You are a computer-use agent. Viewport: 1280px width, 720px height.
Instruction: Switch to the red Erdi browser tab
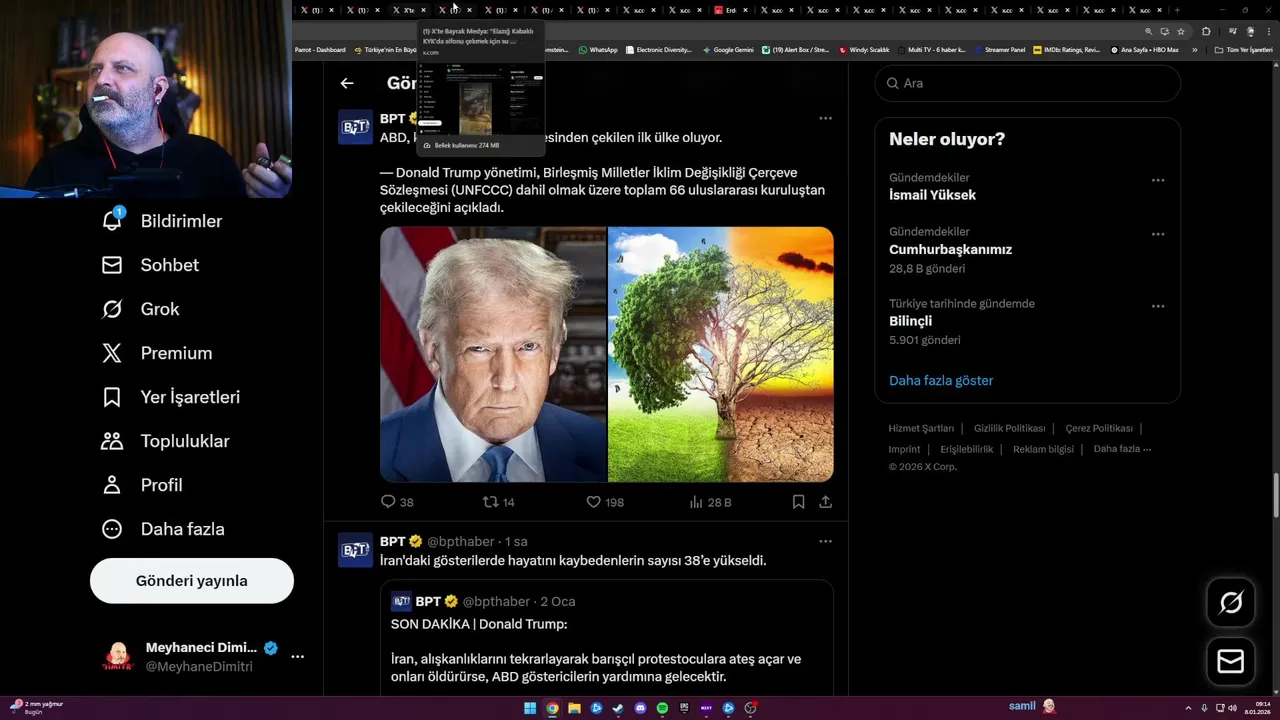pyautogui.click(x=729, y=10)
